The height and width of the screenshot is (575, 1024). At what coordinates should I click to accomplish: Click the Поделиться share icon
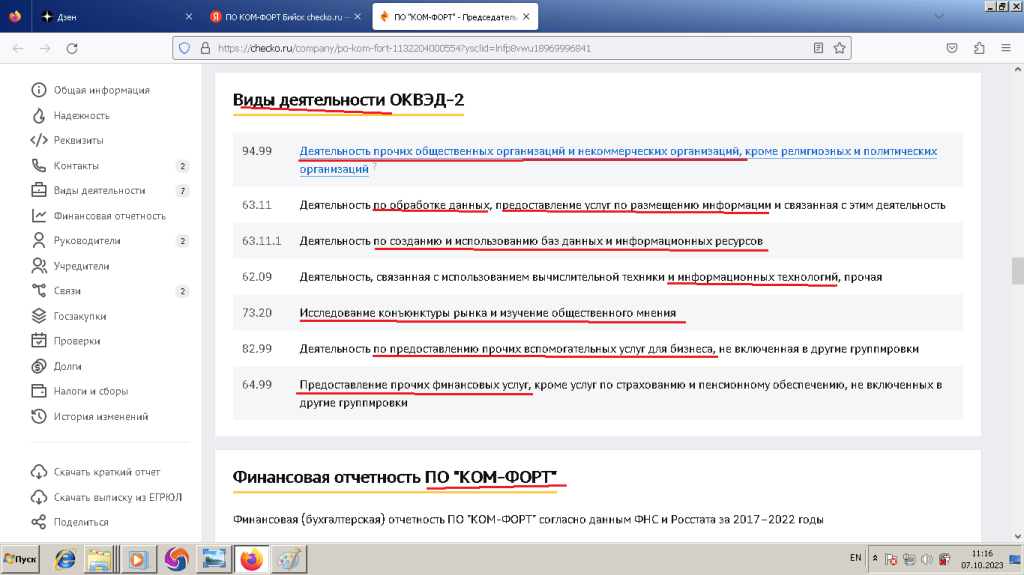(x=39, y=522)
